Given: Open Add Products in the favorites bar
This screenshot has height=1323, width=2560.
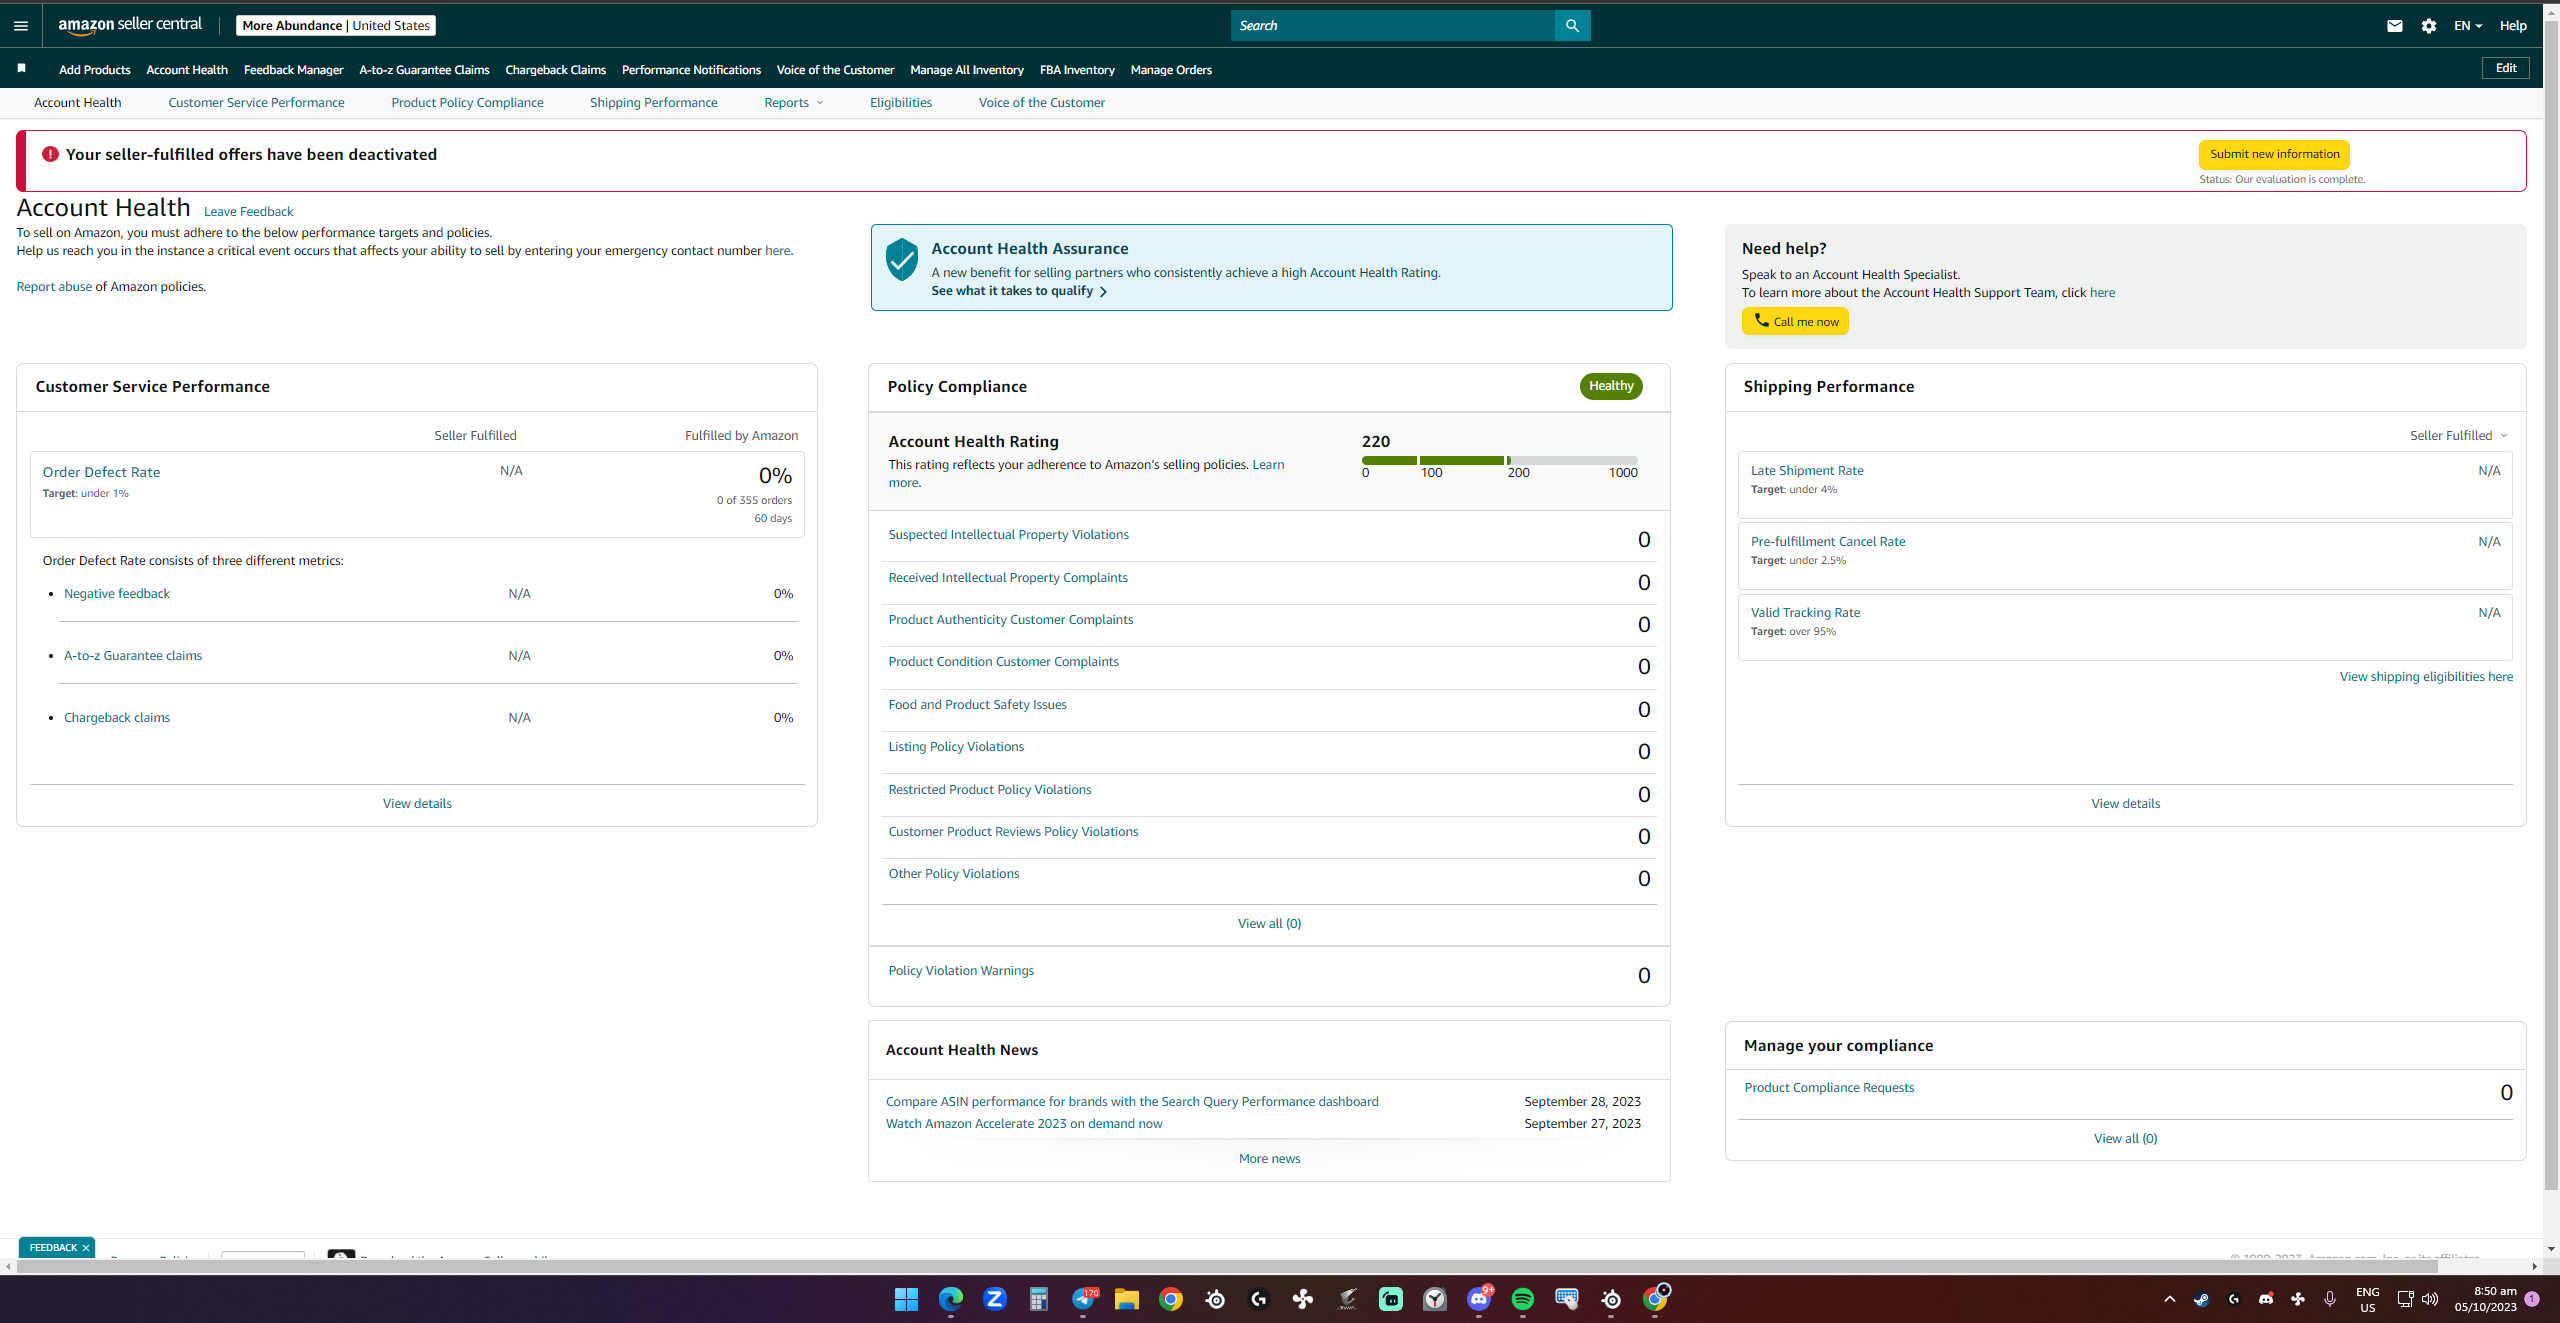Looking at the screenshot, I should click(95, 70).
